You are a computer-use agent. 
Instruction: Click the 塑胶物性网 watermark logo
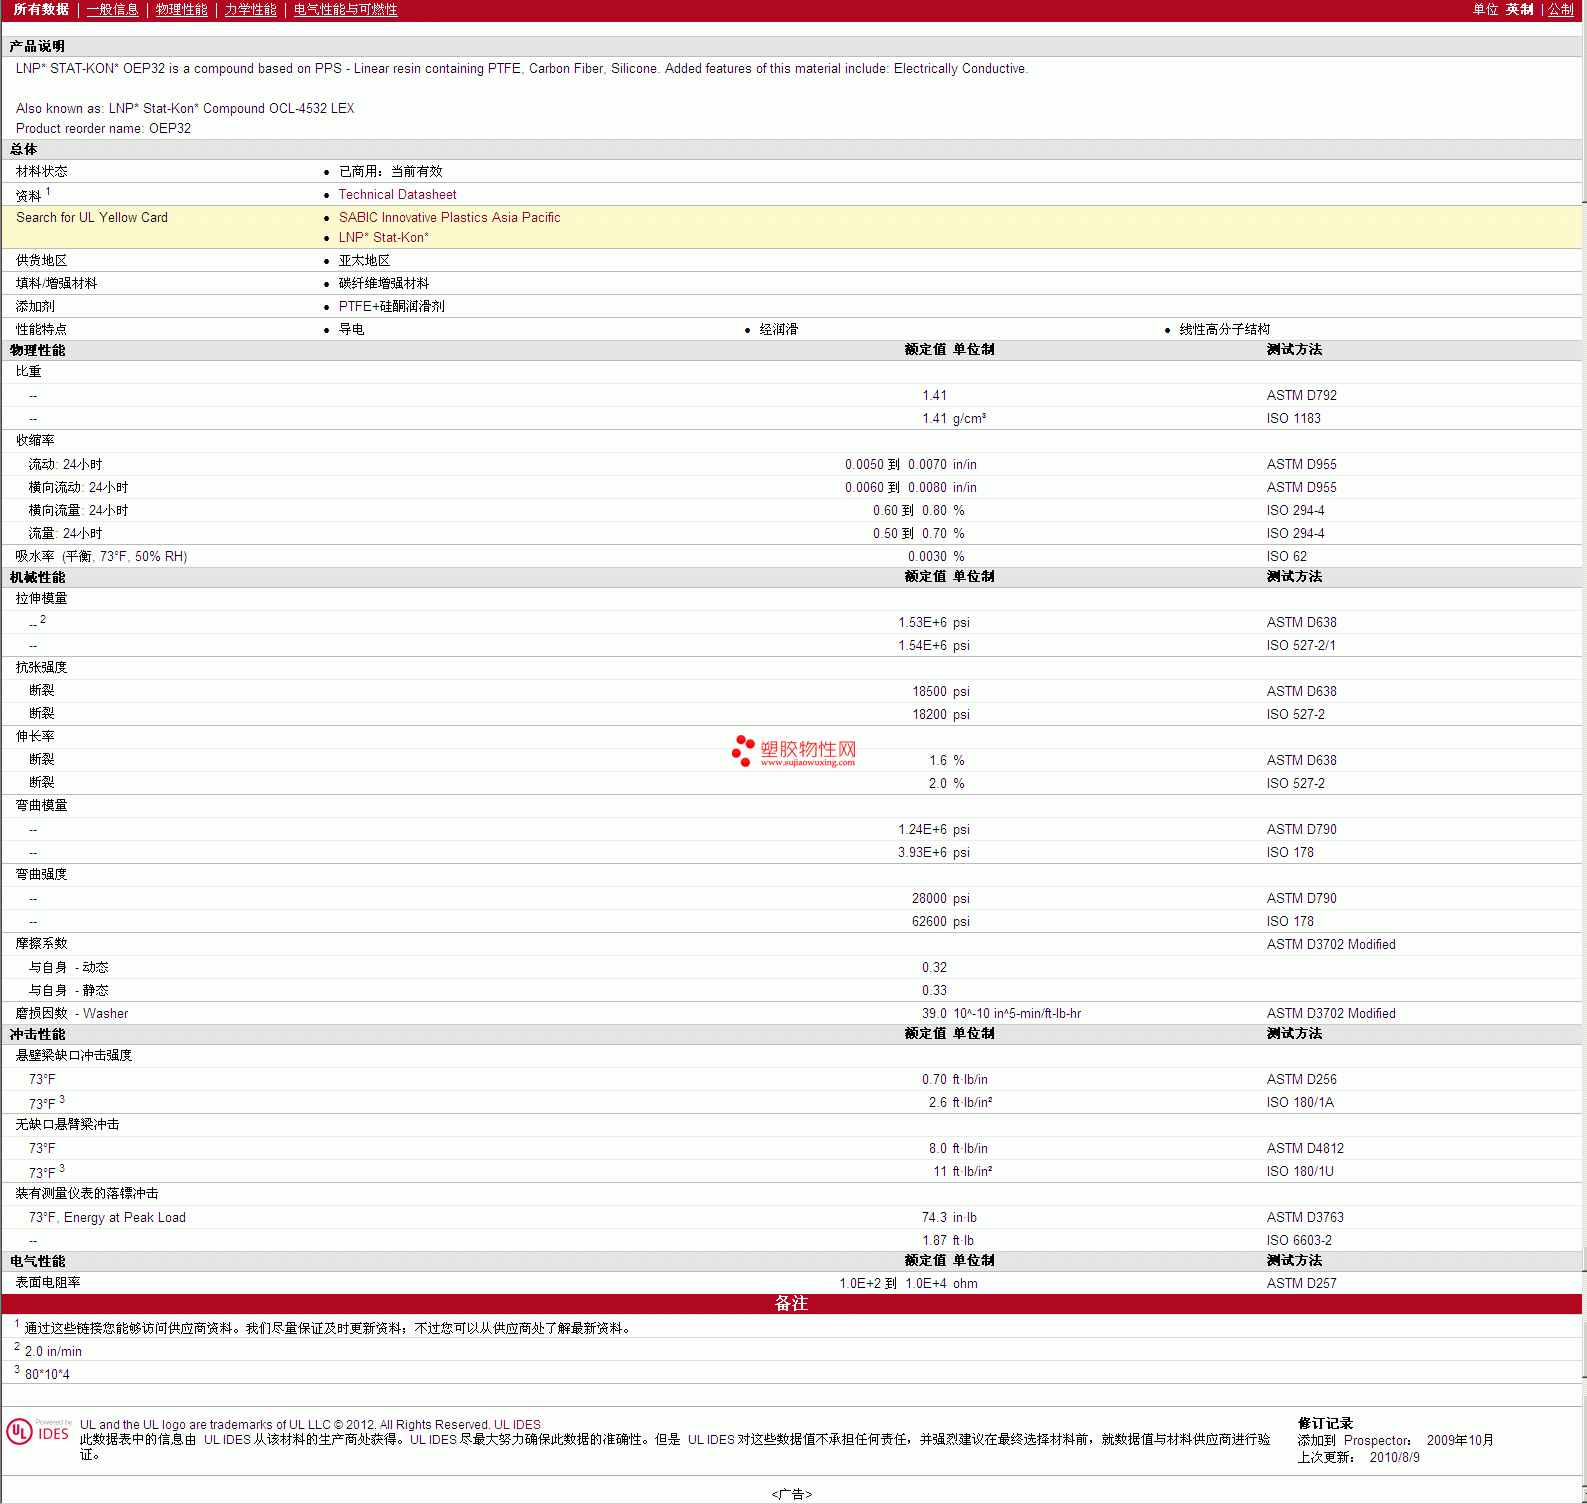[794, 752]
